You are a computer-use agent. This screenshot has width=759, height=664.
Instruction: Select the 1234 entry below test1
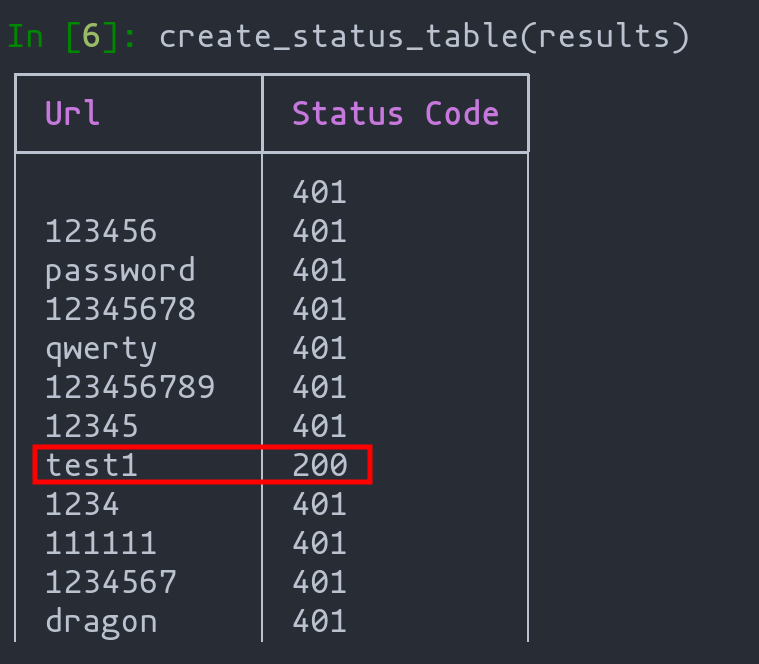[x=82, y=504]
